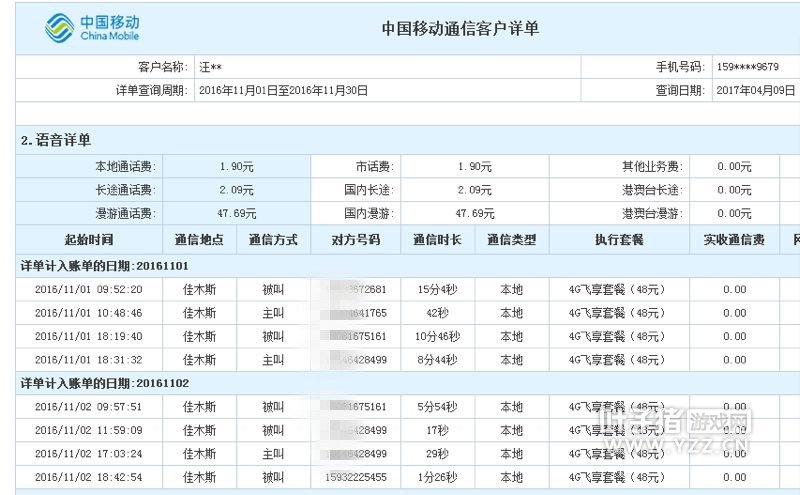Click the phone number 15932225455
The image size is (800, 495).
point(355,478)
